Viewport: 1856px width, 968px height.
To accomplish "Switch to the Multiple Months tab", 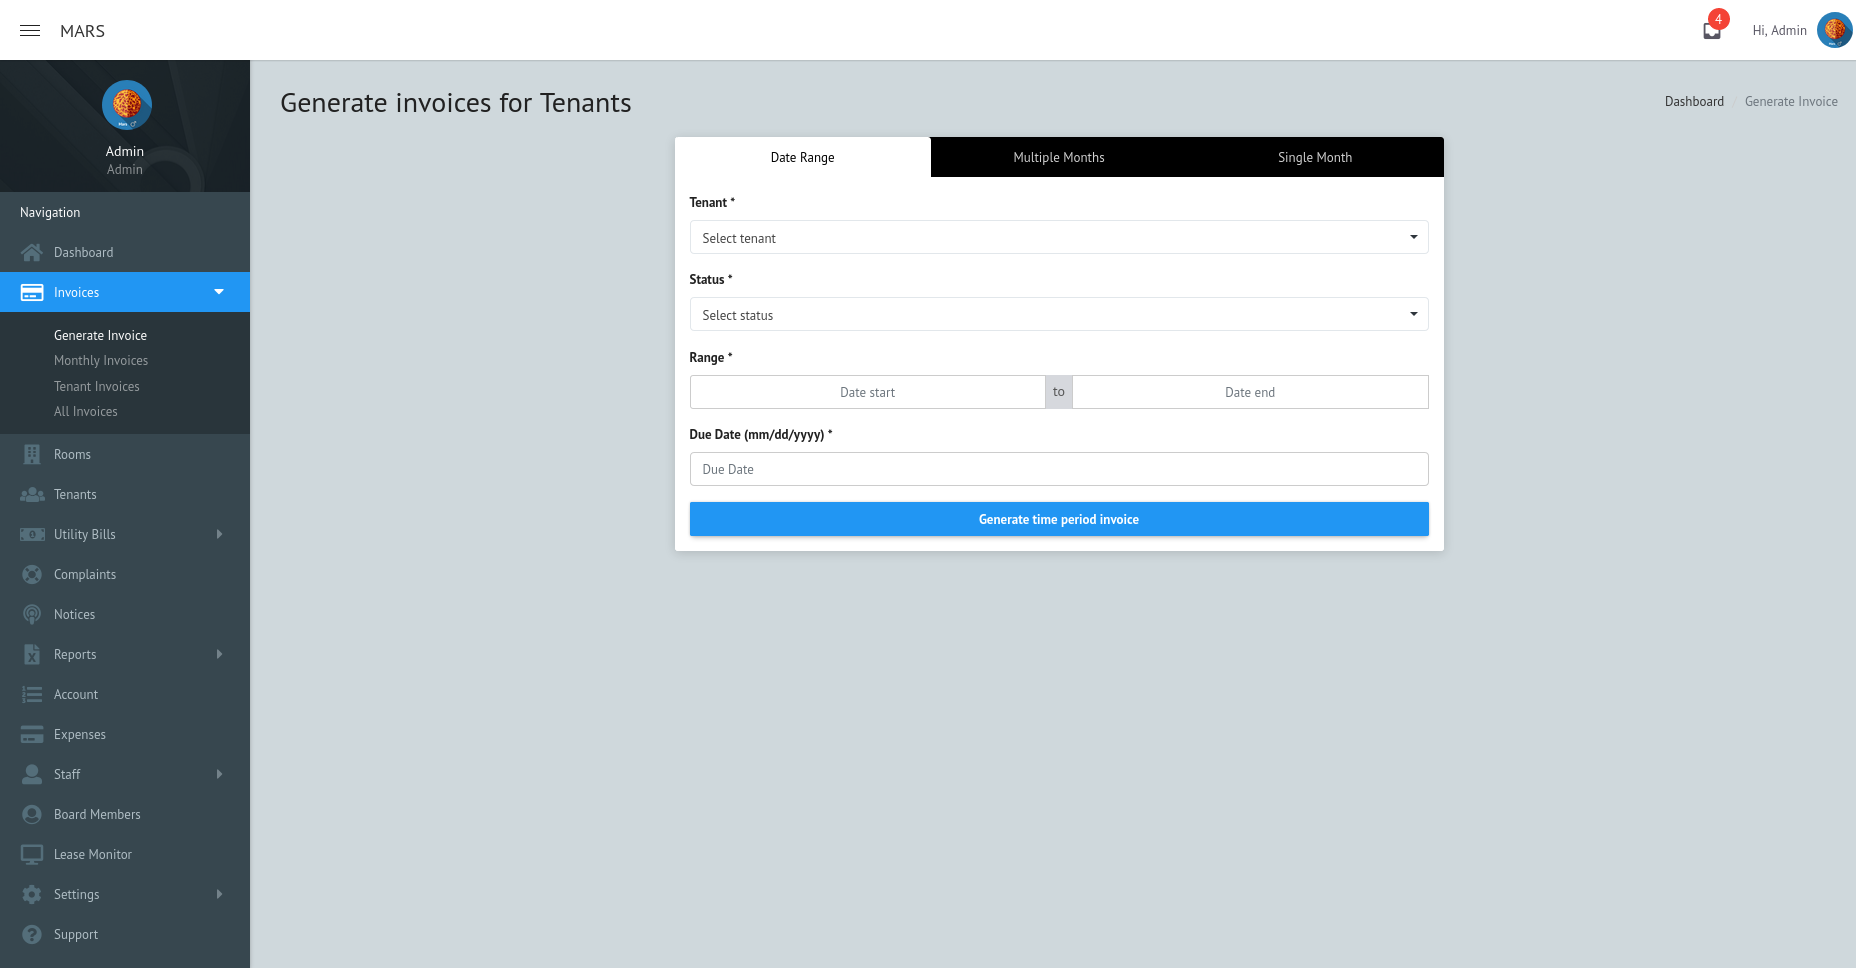I will click(x=1058, y=157).
